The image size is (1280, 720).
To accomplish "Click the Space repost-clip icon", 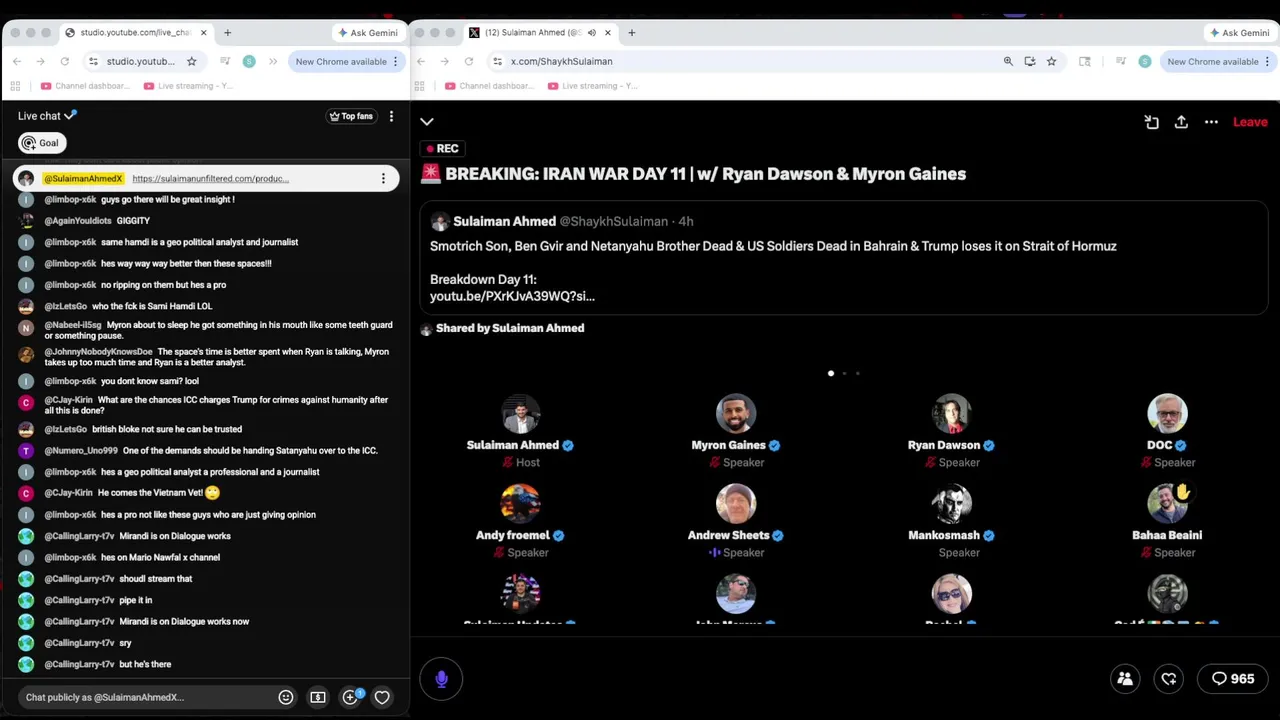I will click(x=1152, y=122).
